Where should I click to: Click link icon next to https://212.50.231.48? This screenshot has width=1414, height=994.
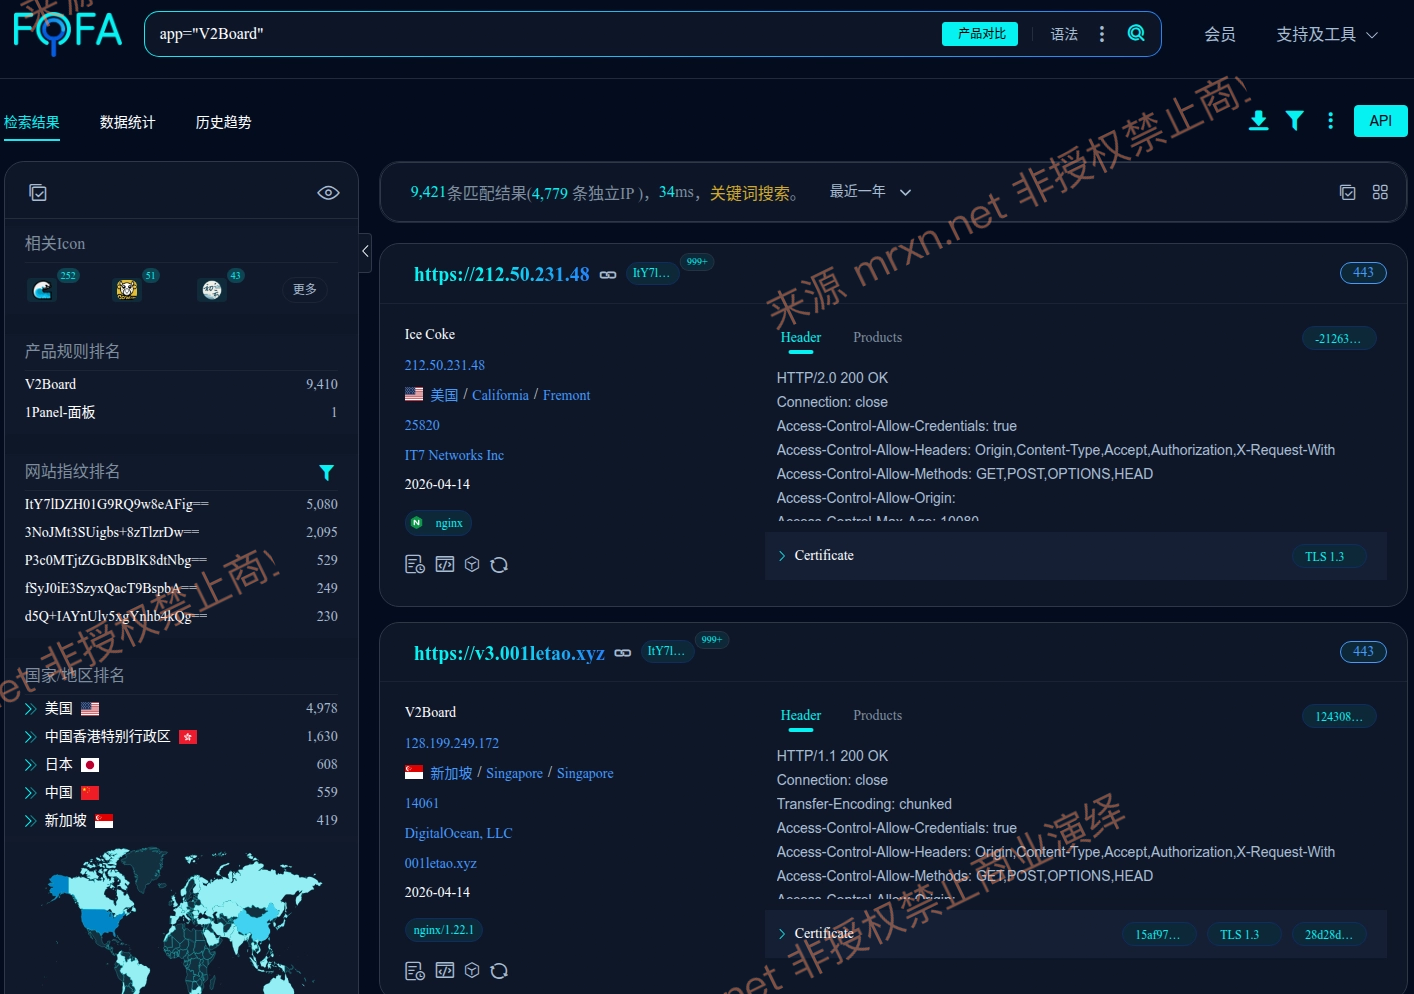608,275
